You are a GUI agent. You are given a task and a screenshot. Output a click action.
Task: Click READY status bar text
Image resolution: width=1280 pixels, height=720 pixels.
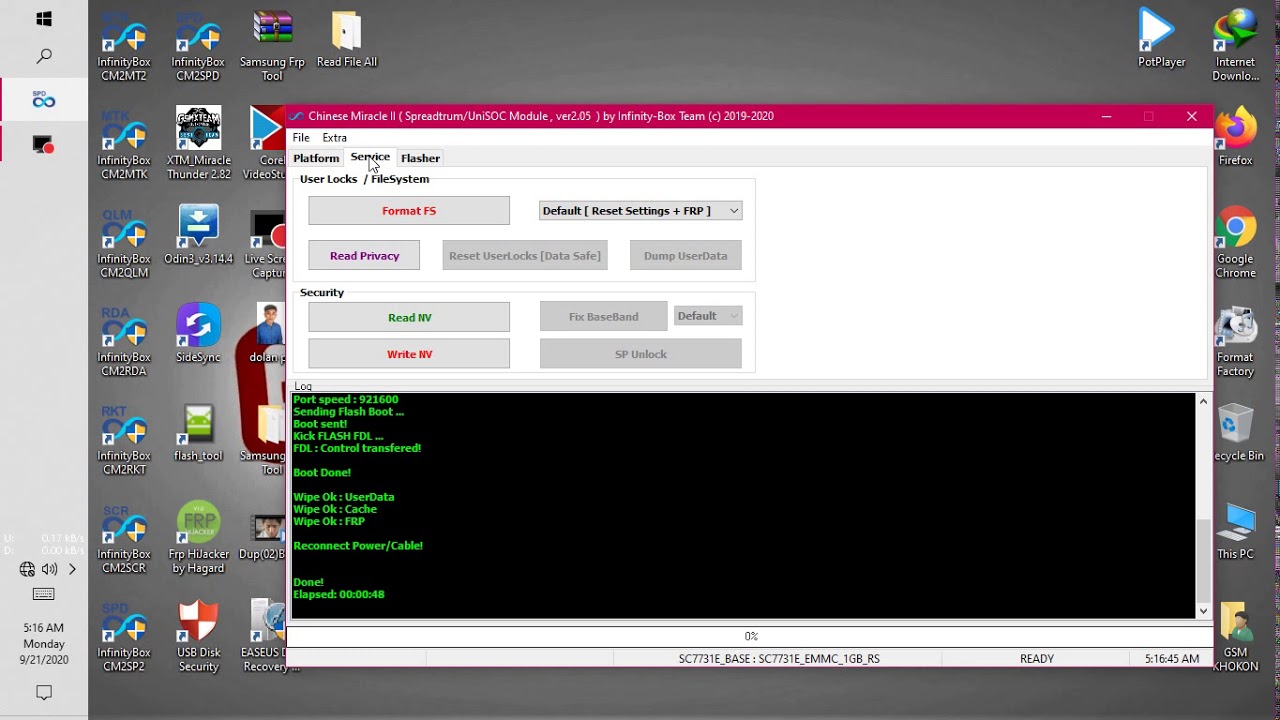tap(1037, 659)
